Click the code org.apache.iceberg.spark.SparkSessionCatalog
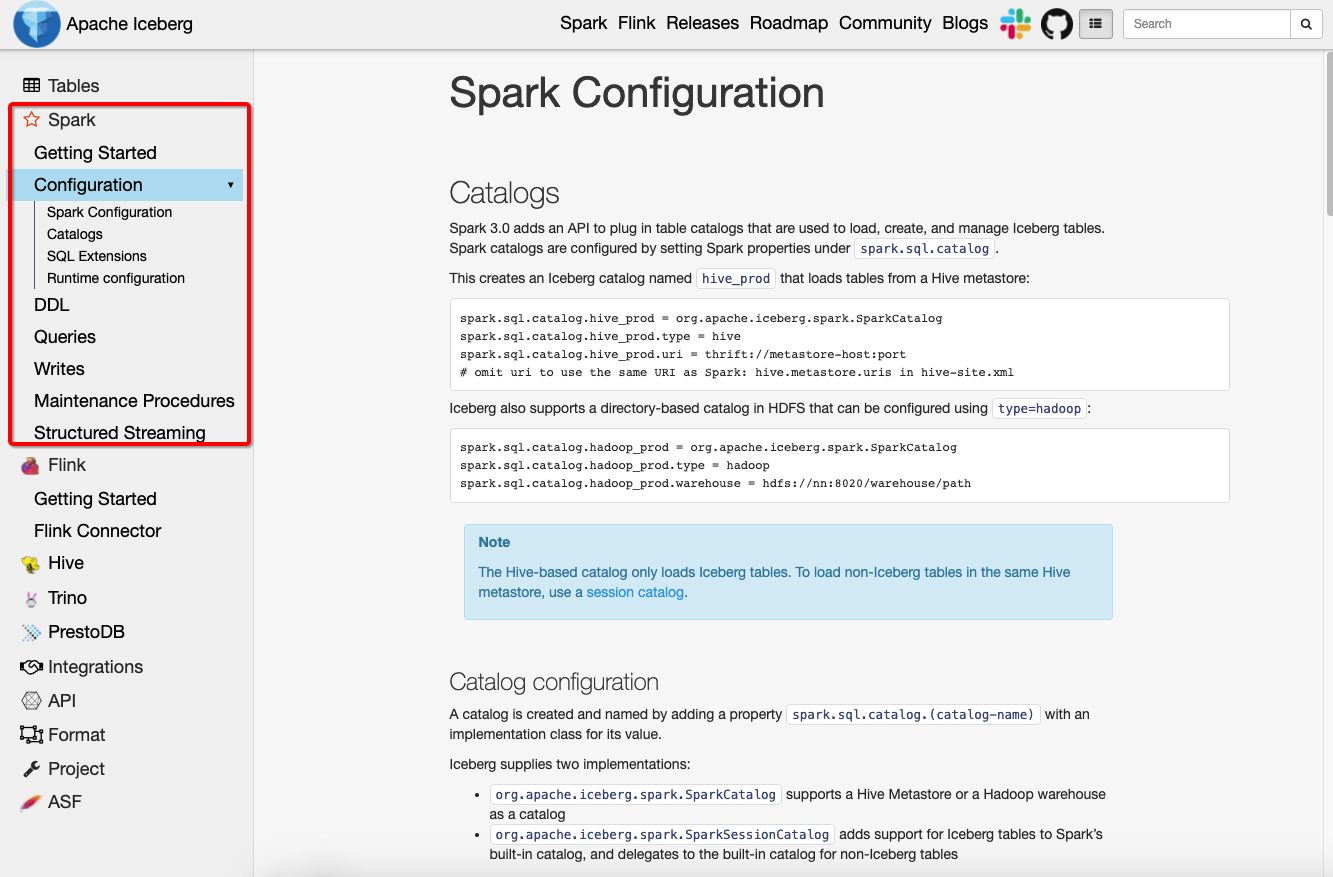Screen dimensions: 1333x877 click(x=662, y=835)
